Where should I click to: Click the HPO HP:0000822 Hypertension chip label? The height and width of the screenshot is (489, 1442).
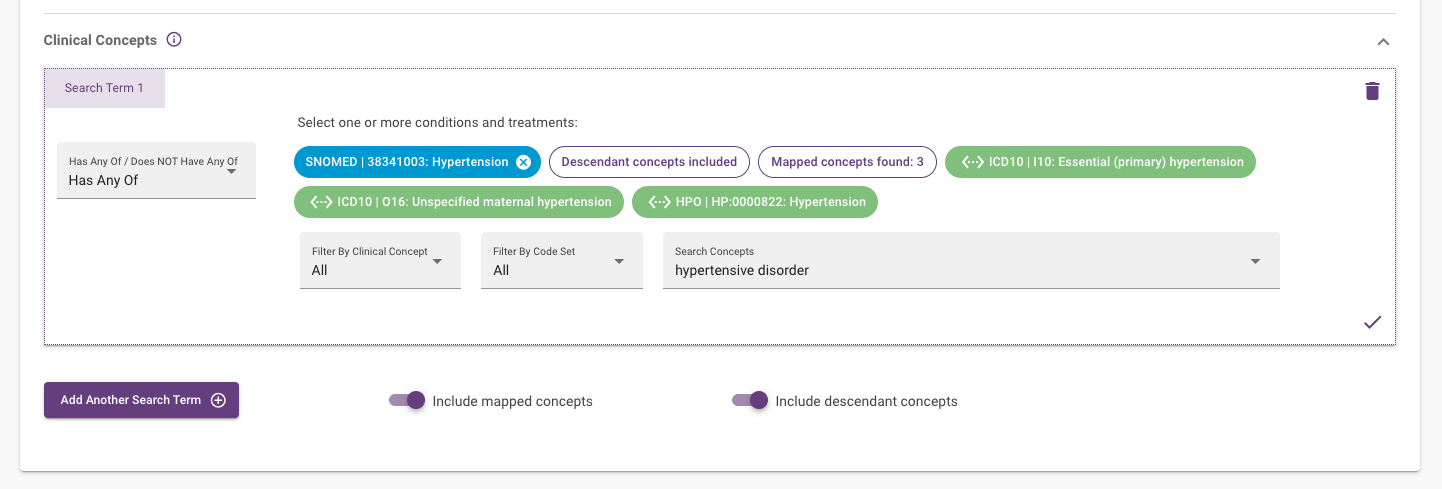(767, 202)
